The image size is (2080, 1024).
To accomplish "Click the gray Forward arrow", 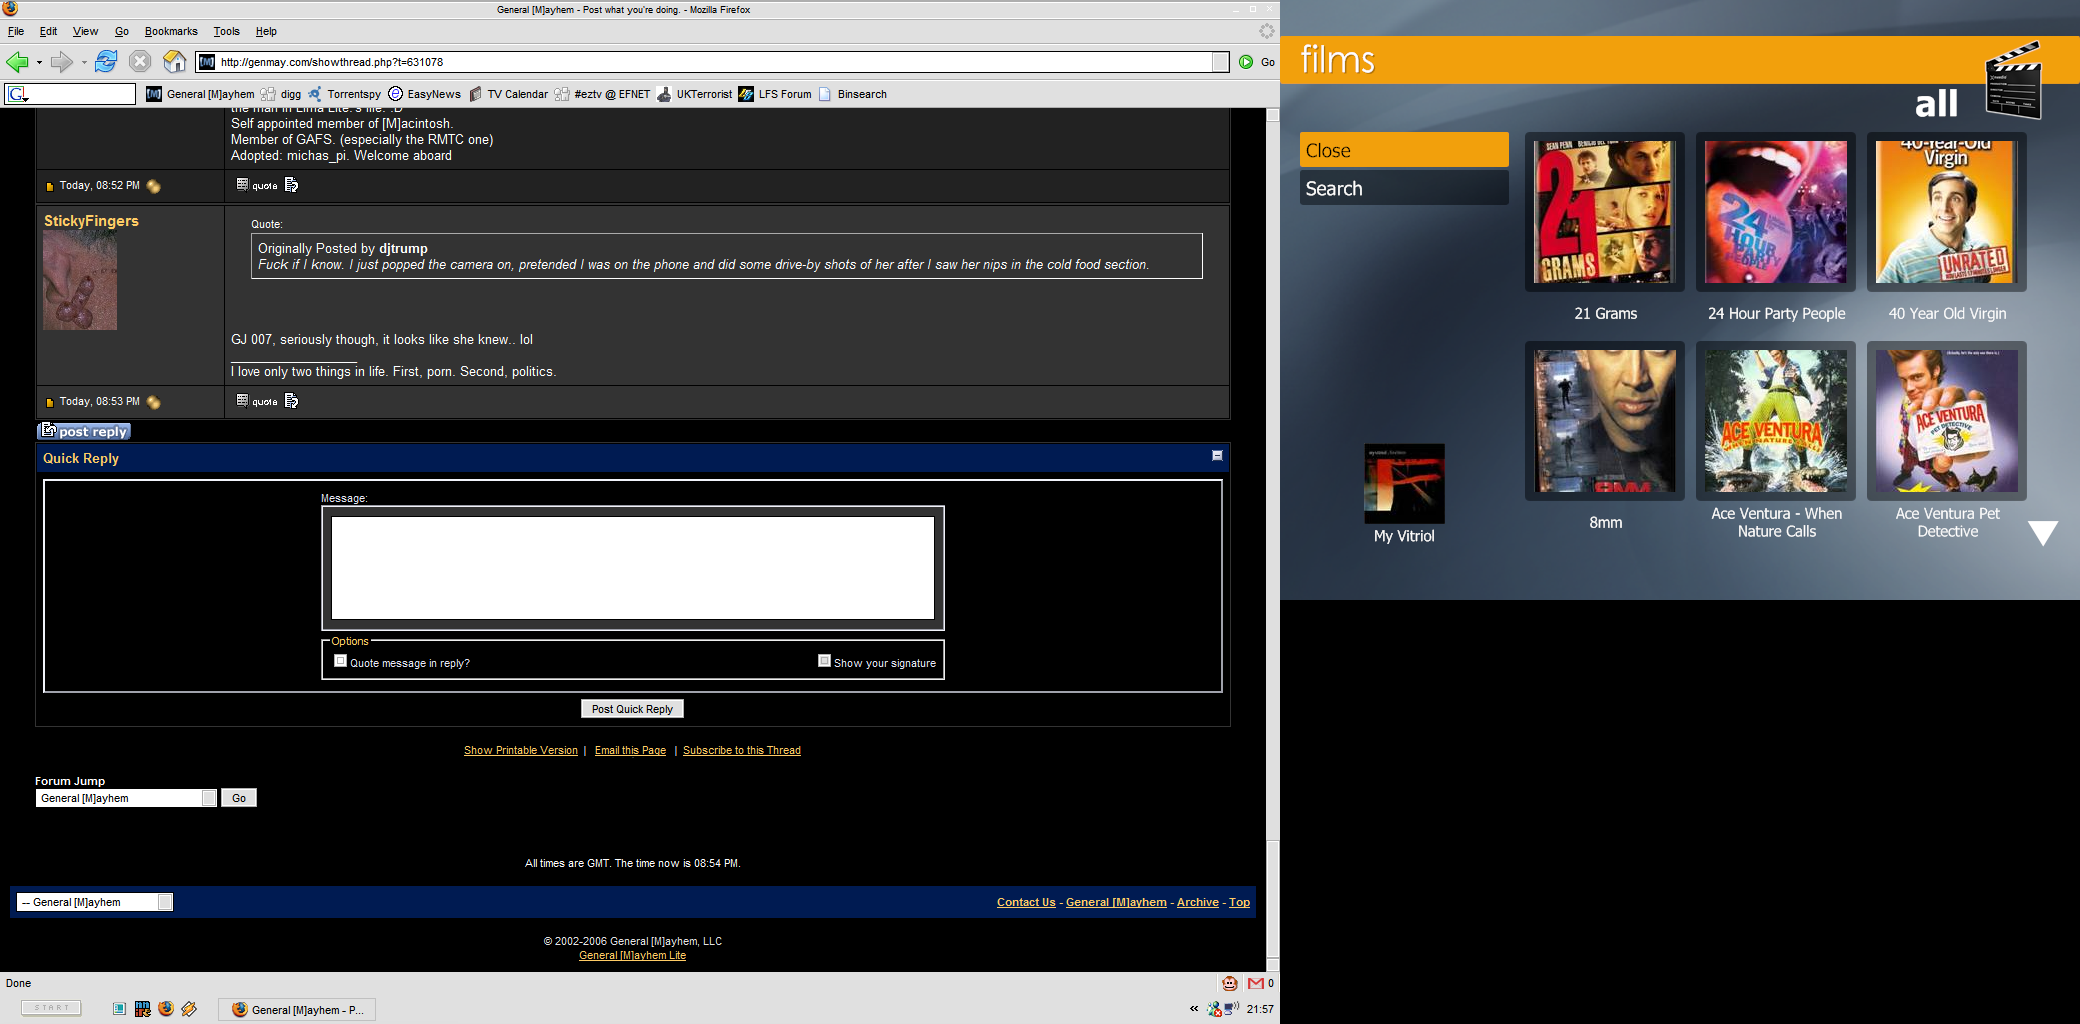I will tap(62, 62).
